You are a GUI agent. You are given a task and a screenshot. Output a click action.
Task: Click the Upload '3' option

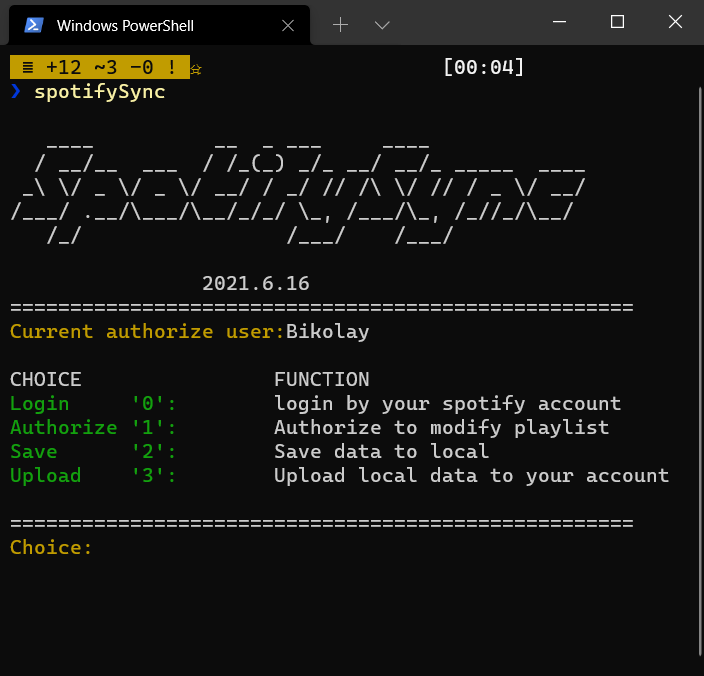click(93, 476)
